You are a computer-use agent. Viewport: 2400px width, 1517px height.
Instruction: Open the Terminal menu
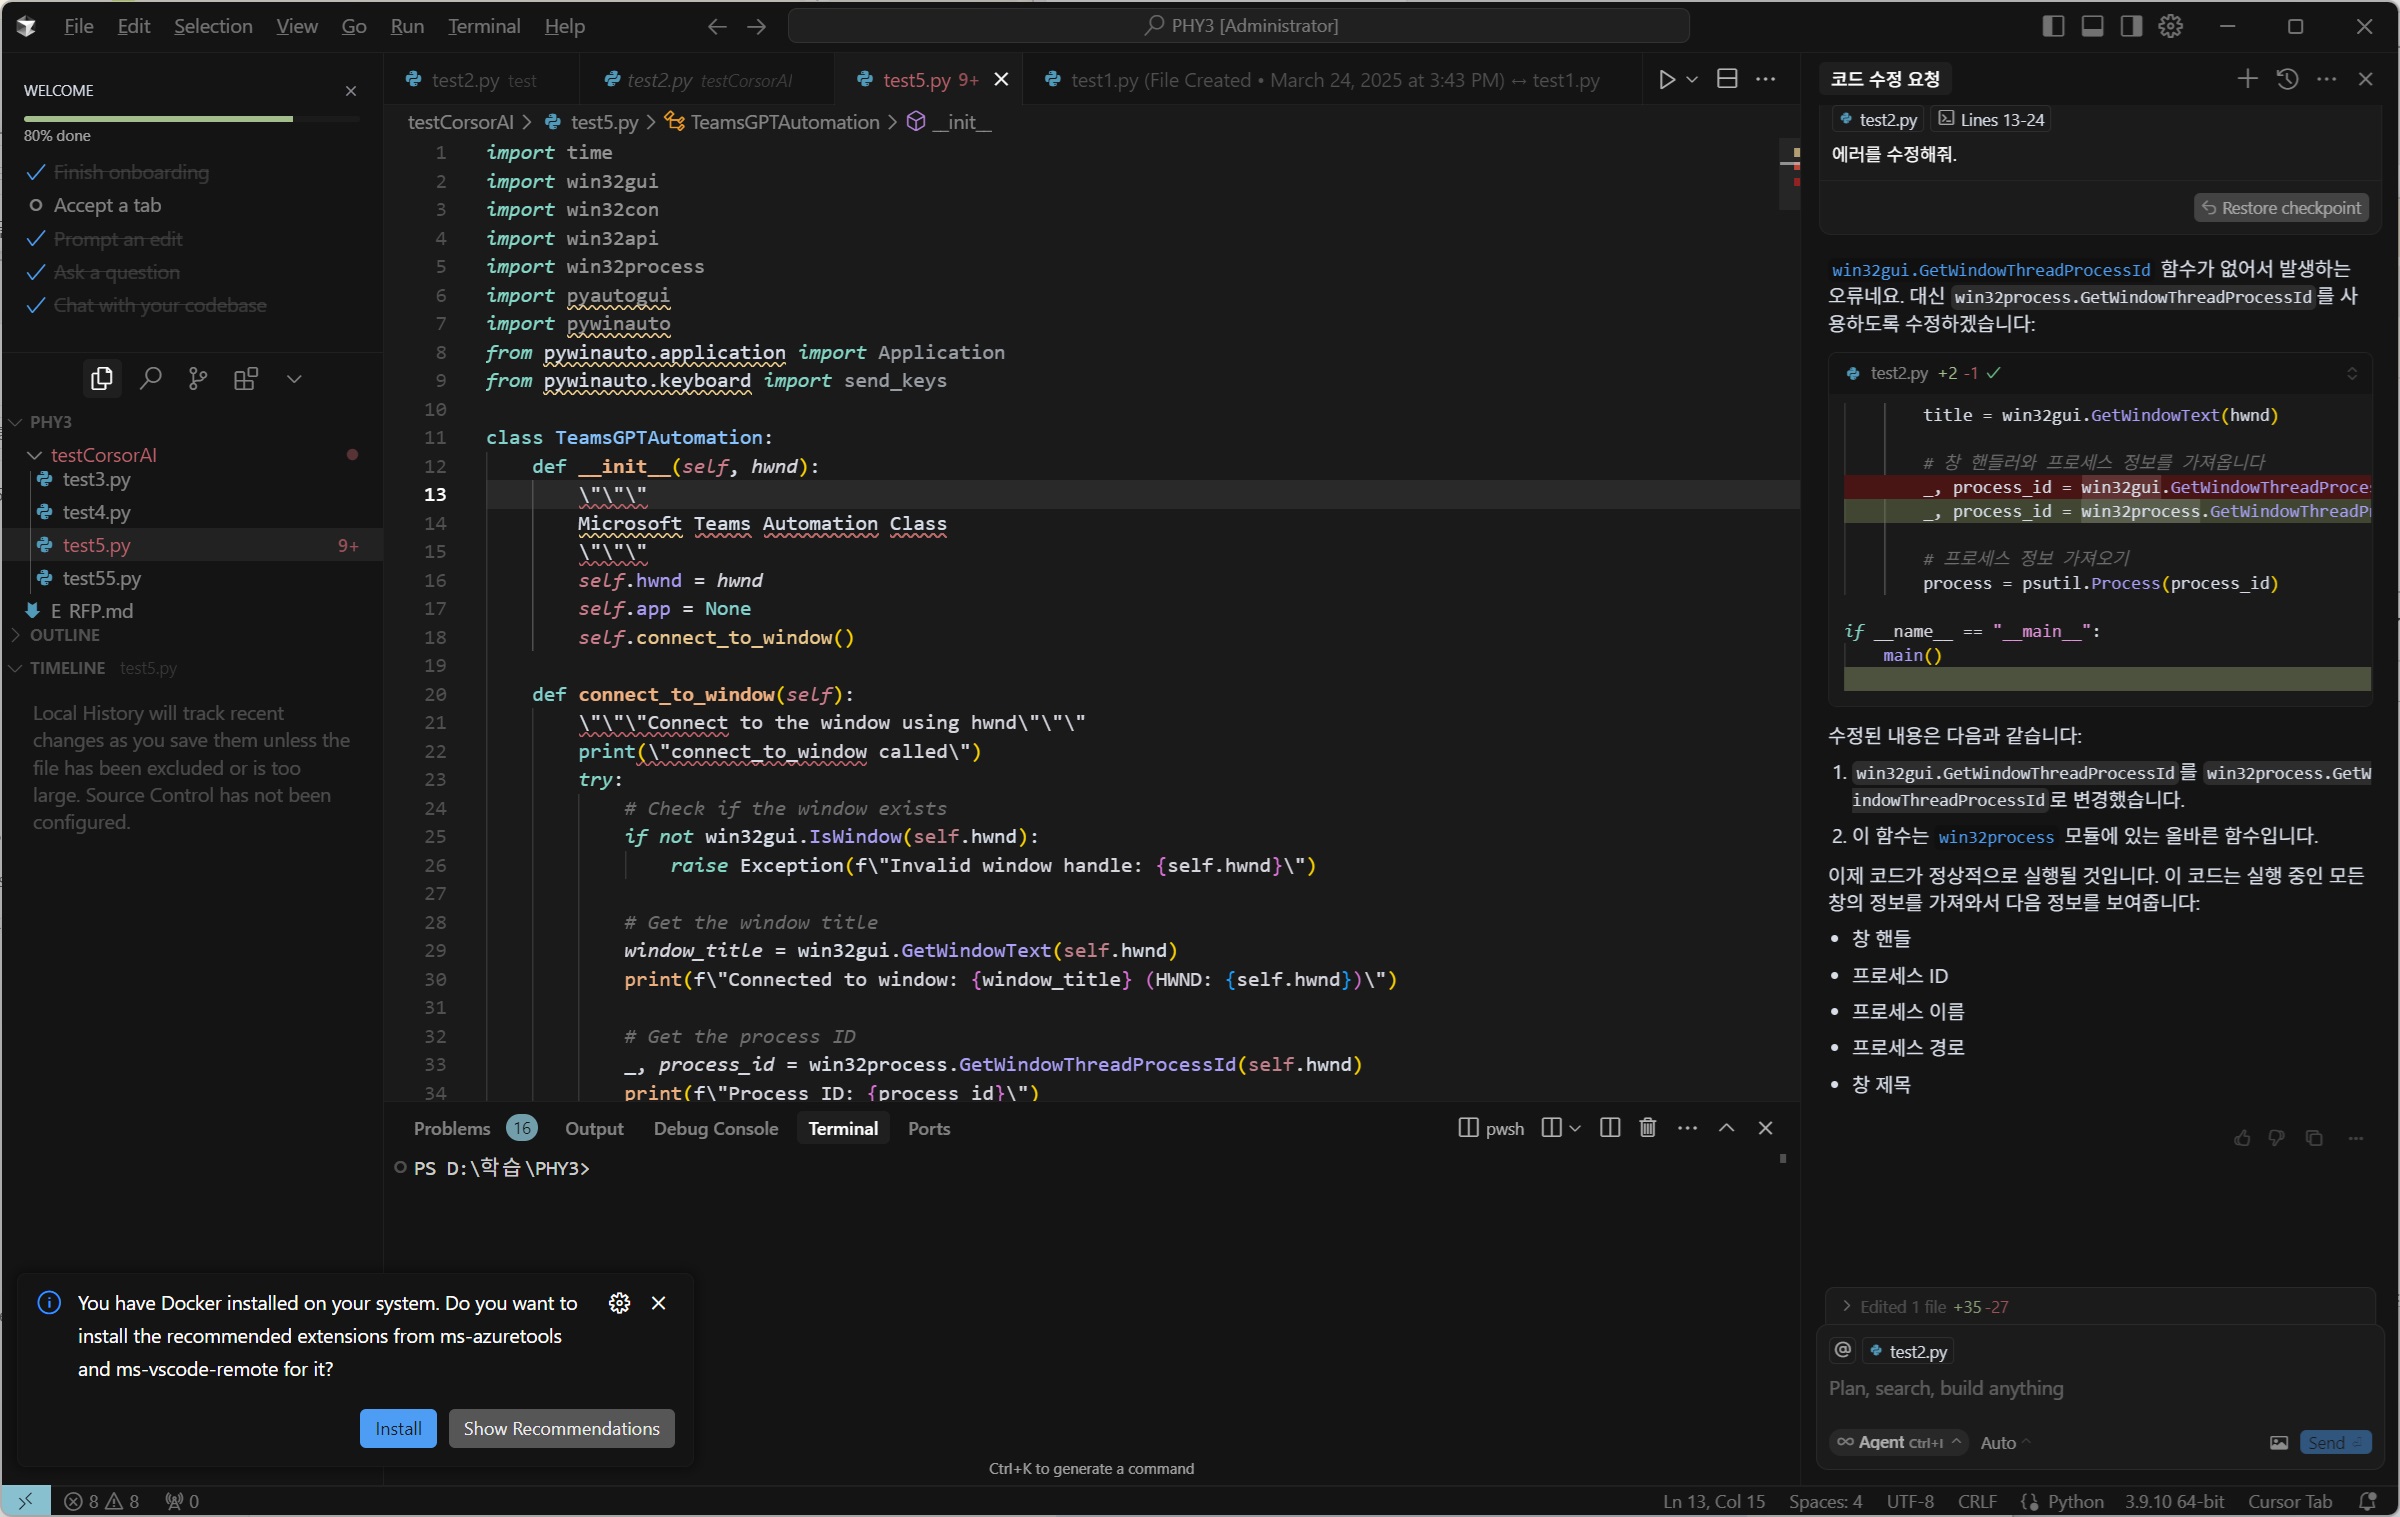tap(484, 27)
